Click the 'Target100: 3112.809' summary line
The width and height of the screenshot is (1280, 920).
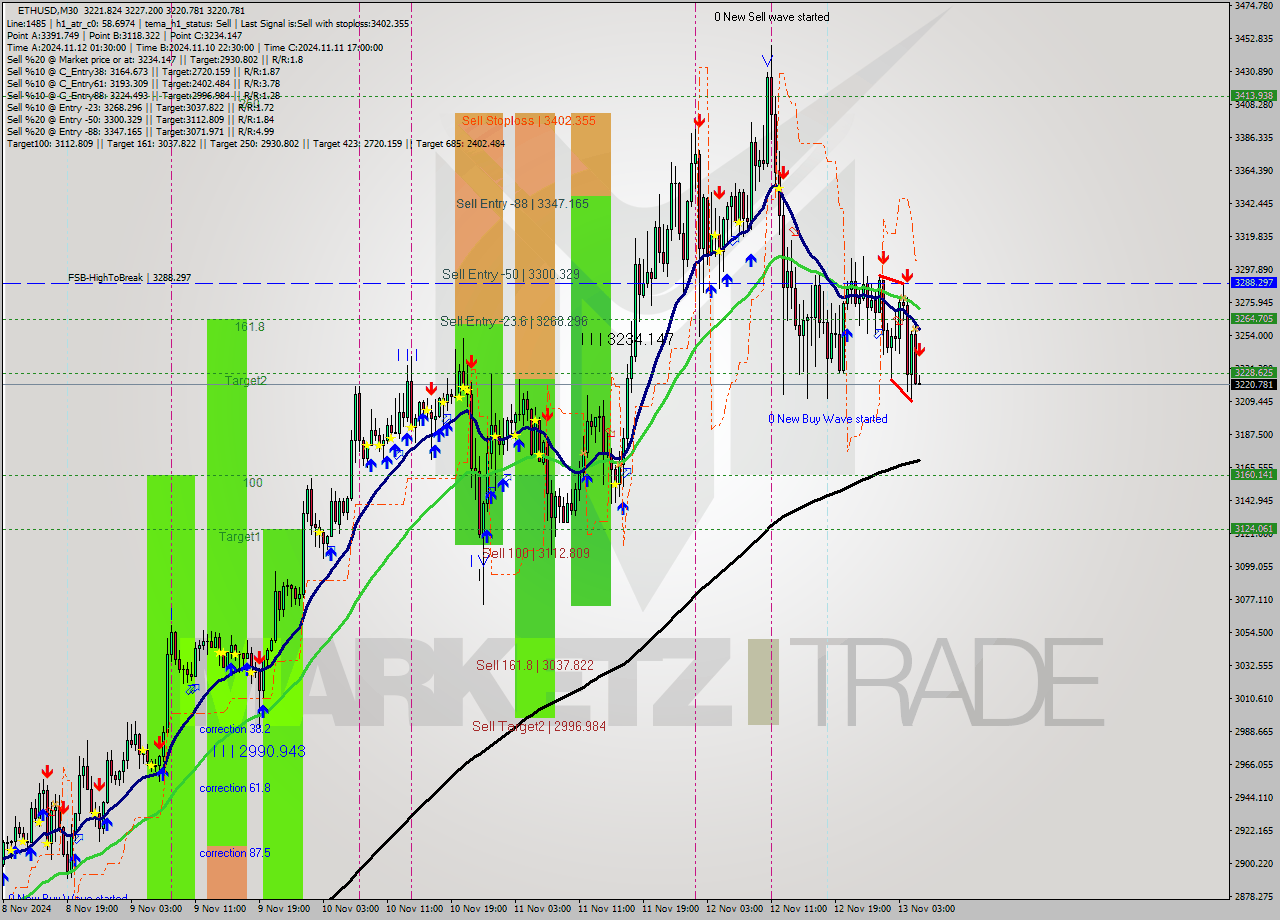[256, 144]
